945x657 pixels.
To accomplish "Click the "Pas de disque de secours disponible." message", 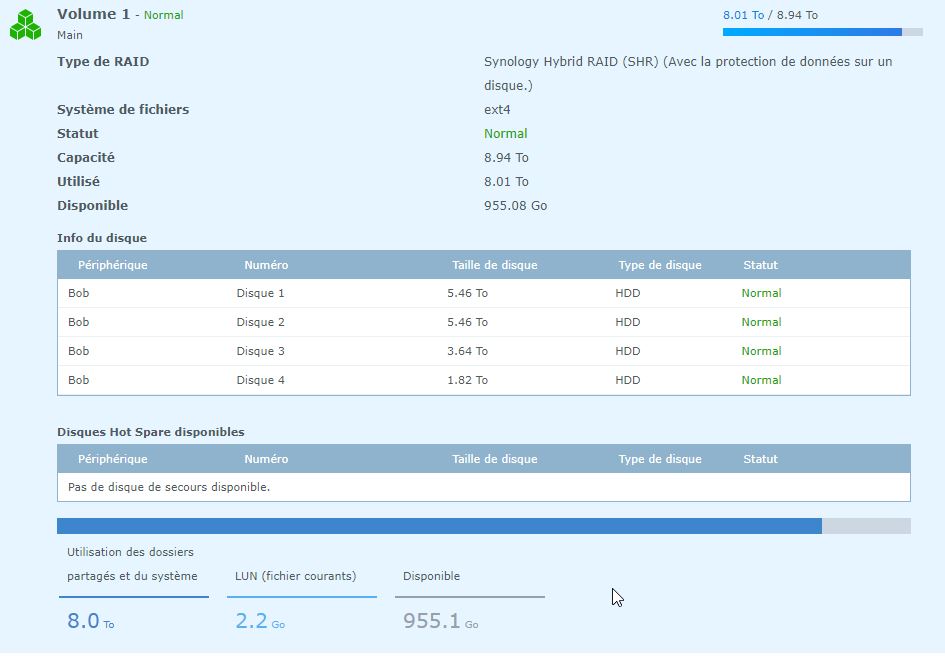I will pos(169,487).
